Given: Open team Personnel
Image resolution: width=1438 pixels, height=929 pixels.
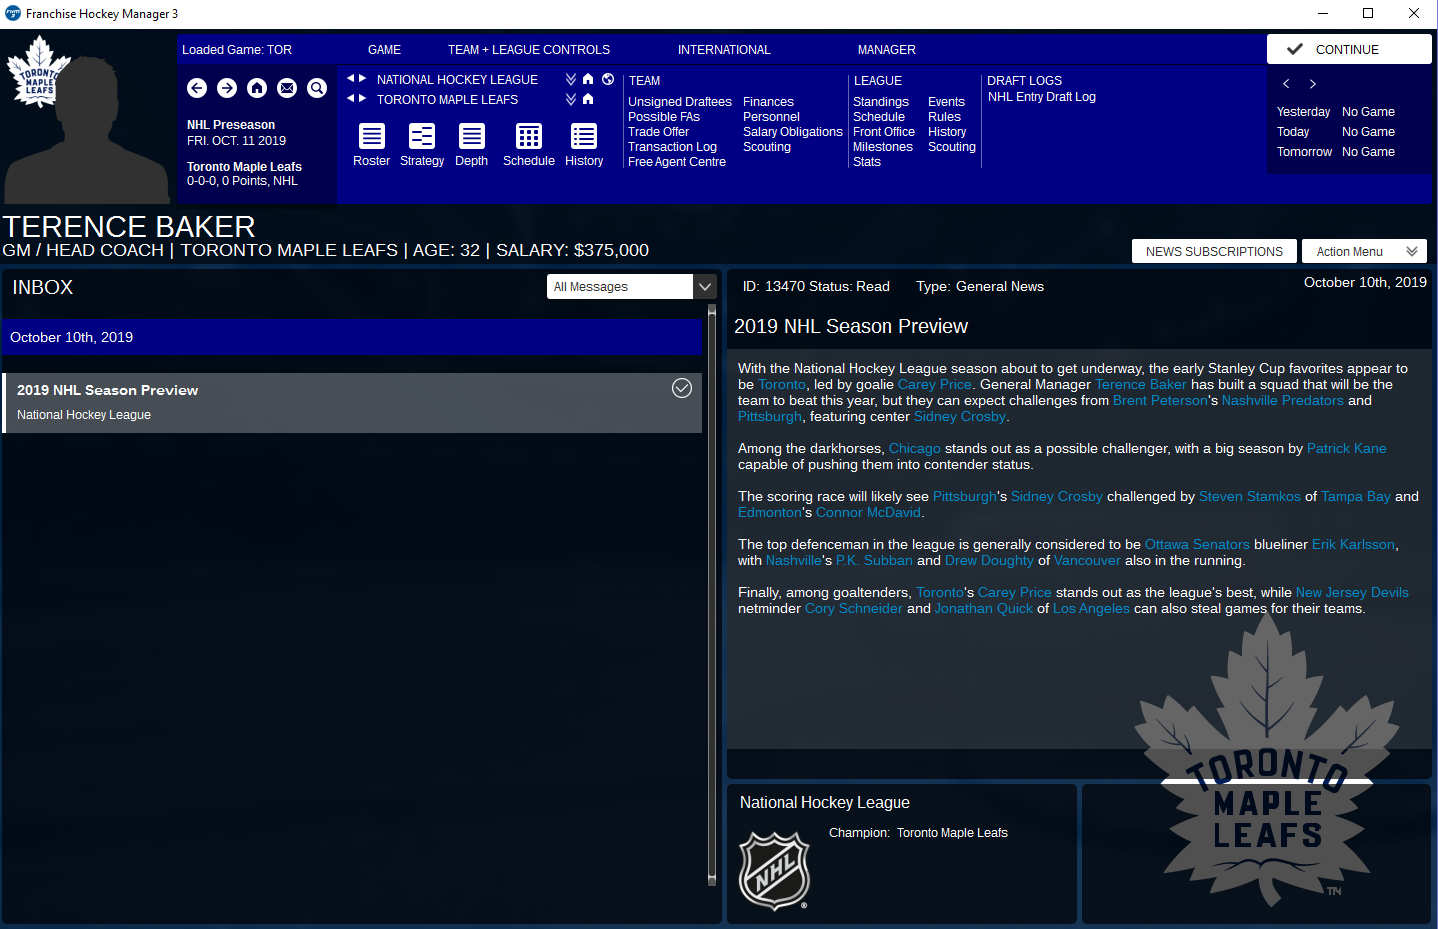Looking at the screenshot, I should 771,117.
